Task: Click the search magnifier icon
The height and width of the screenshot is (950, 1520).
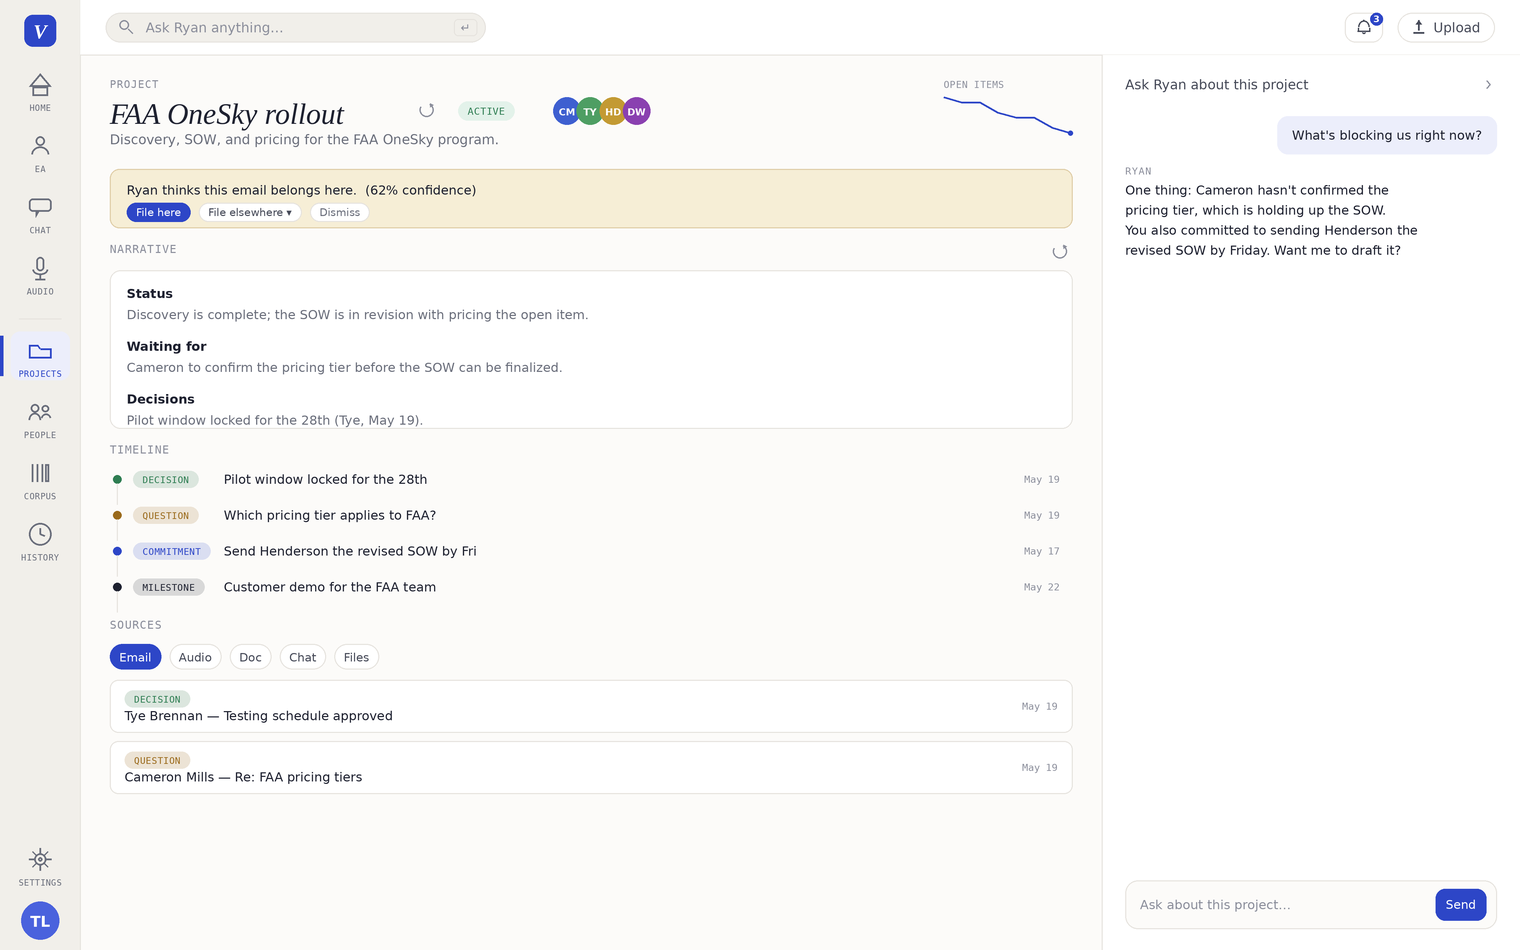Action: tap(126, 27)
